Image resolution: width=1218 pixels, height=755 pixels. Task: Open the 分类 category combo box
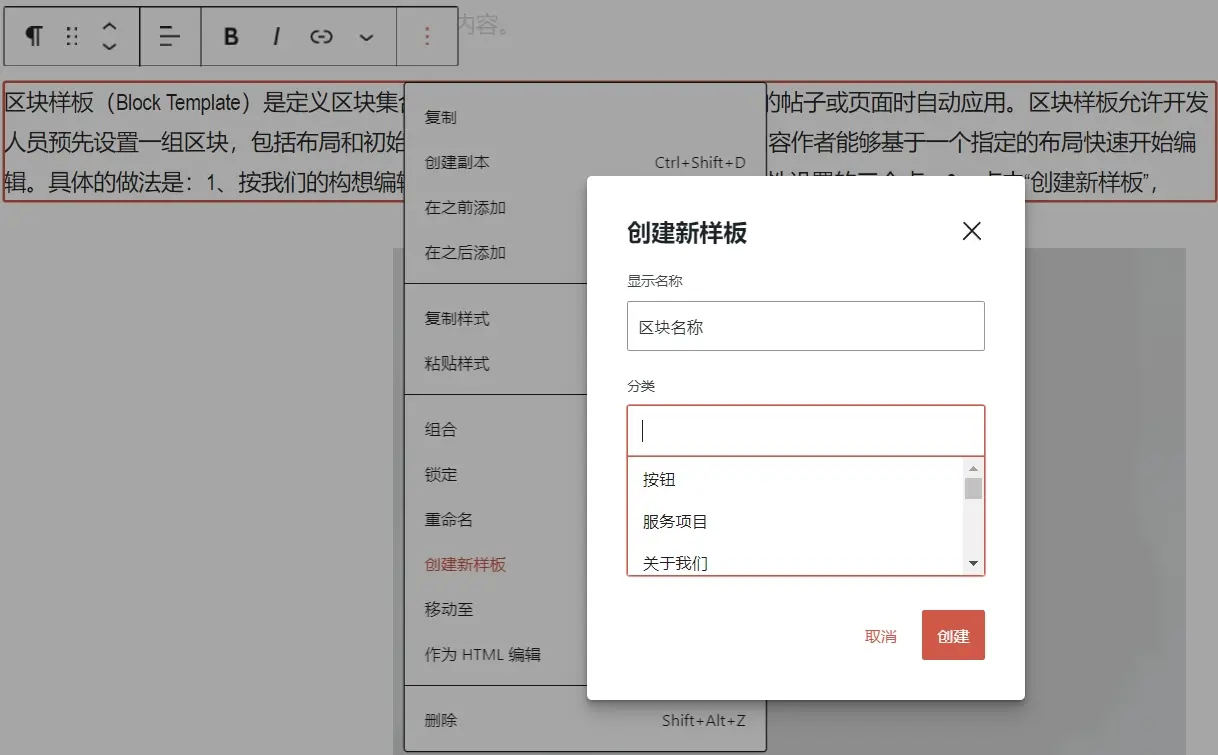click(x=806, y=428)
